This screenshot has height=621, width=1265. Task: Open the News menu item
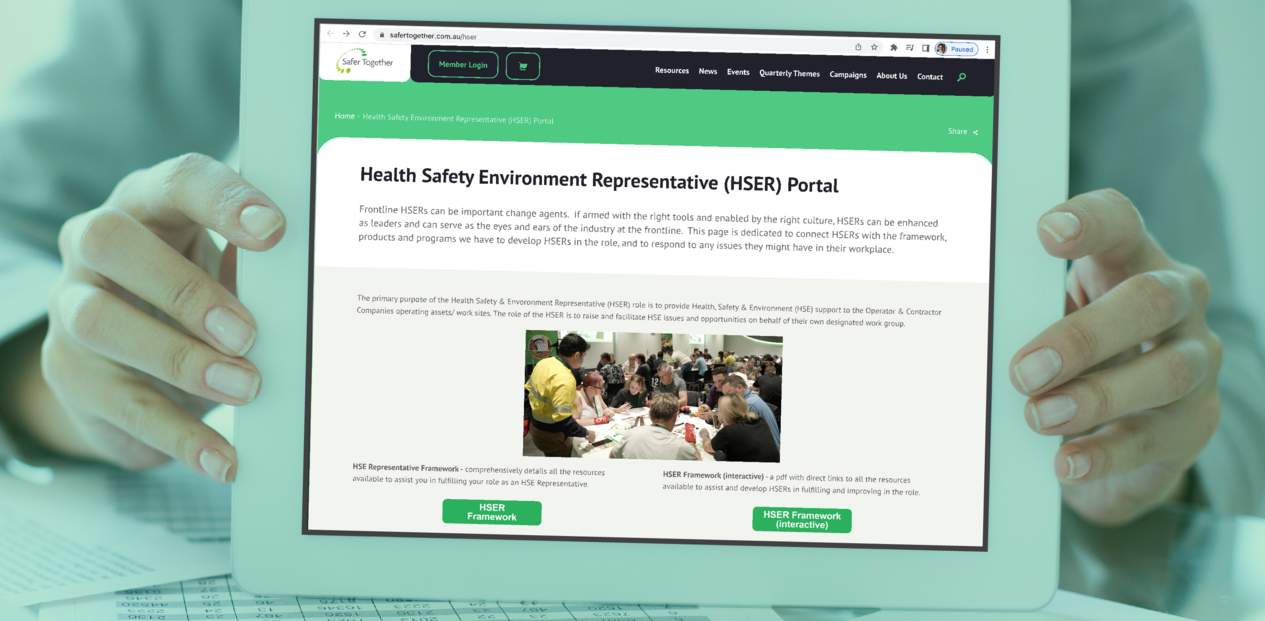[708, 72]
